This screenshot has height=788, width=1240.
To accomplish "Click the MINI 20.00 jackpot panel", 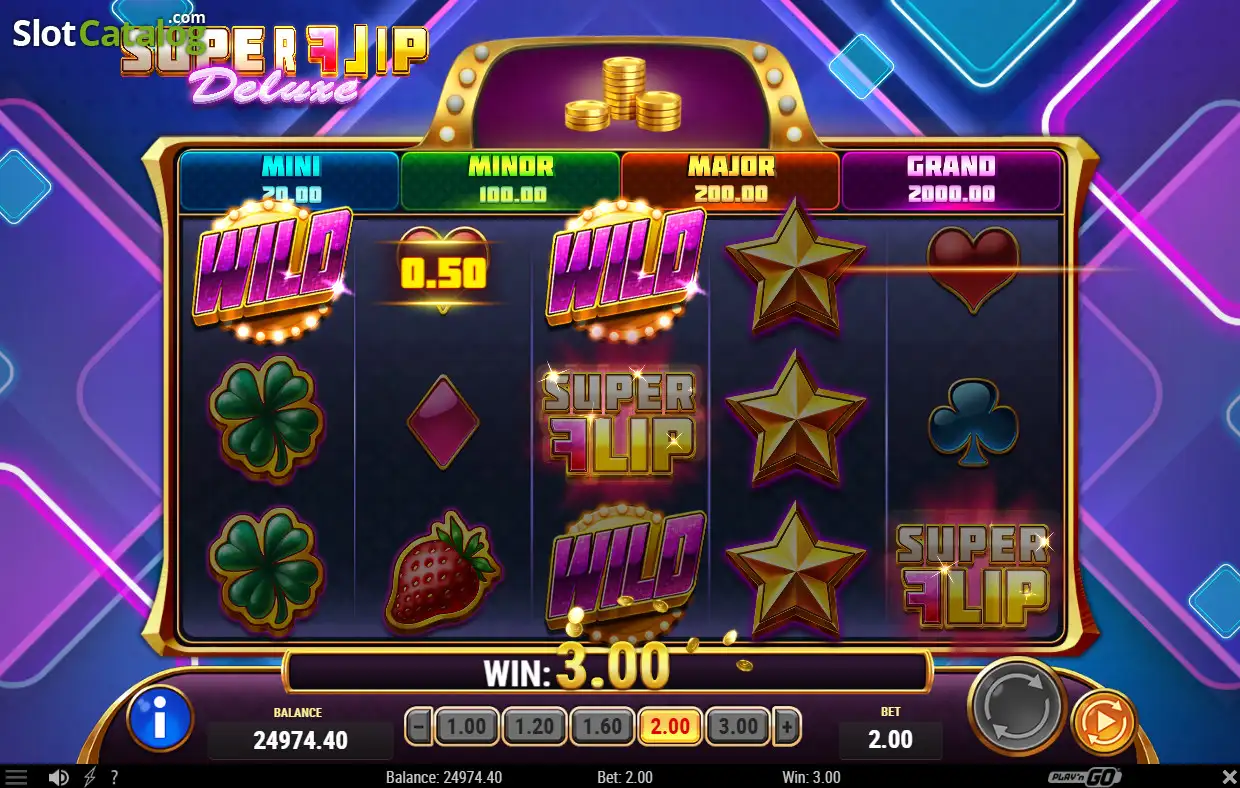I will (x=290, y=180).
